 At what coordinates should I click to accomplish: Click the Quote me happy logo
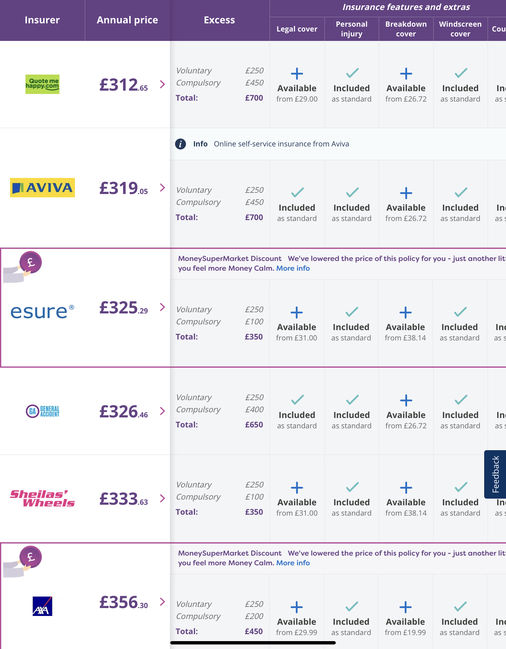coord(42,84)
